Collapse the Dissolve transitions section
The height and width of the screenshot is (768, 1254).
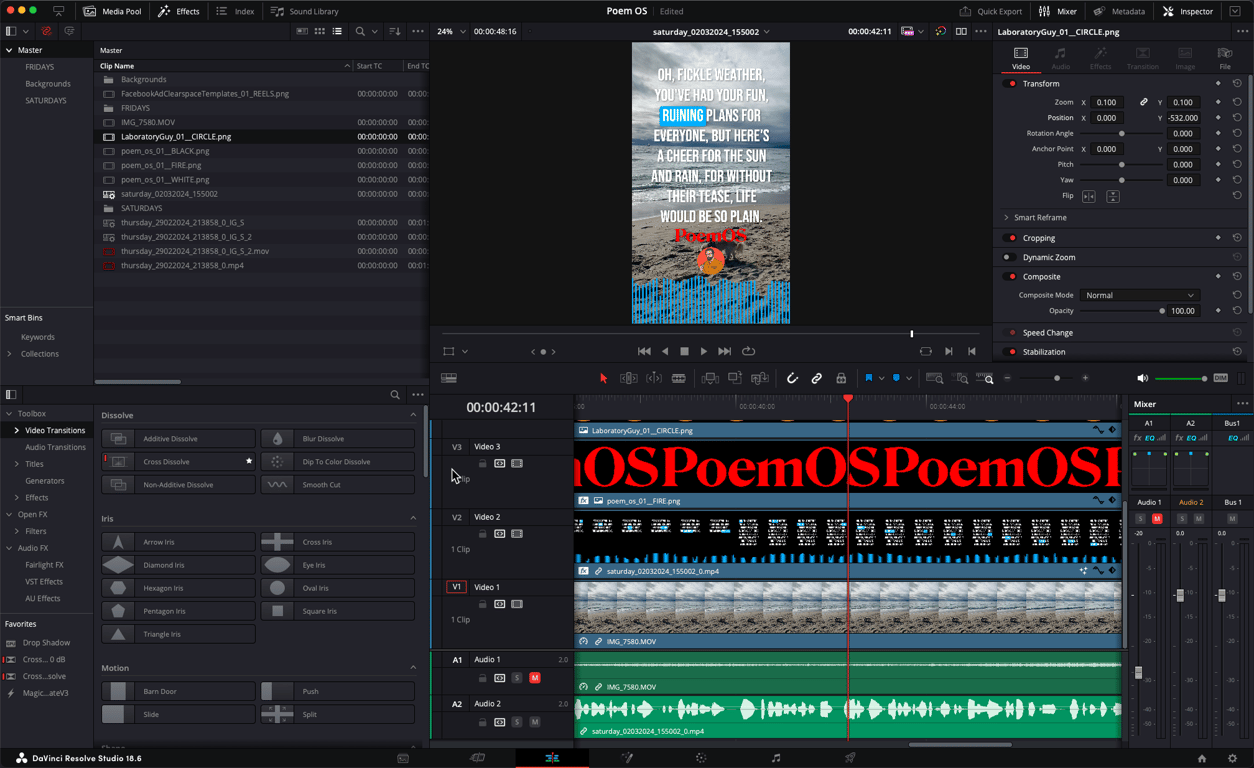(414, 414)
